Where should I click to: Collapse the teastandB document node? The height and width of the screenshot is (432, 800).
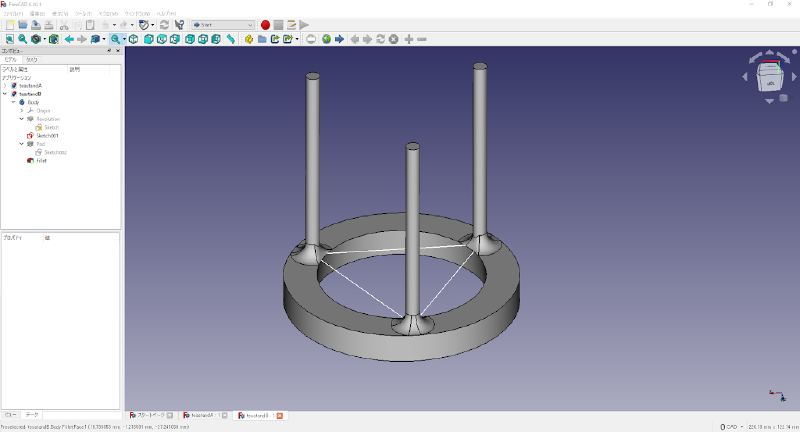(5, 94)
